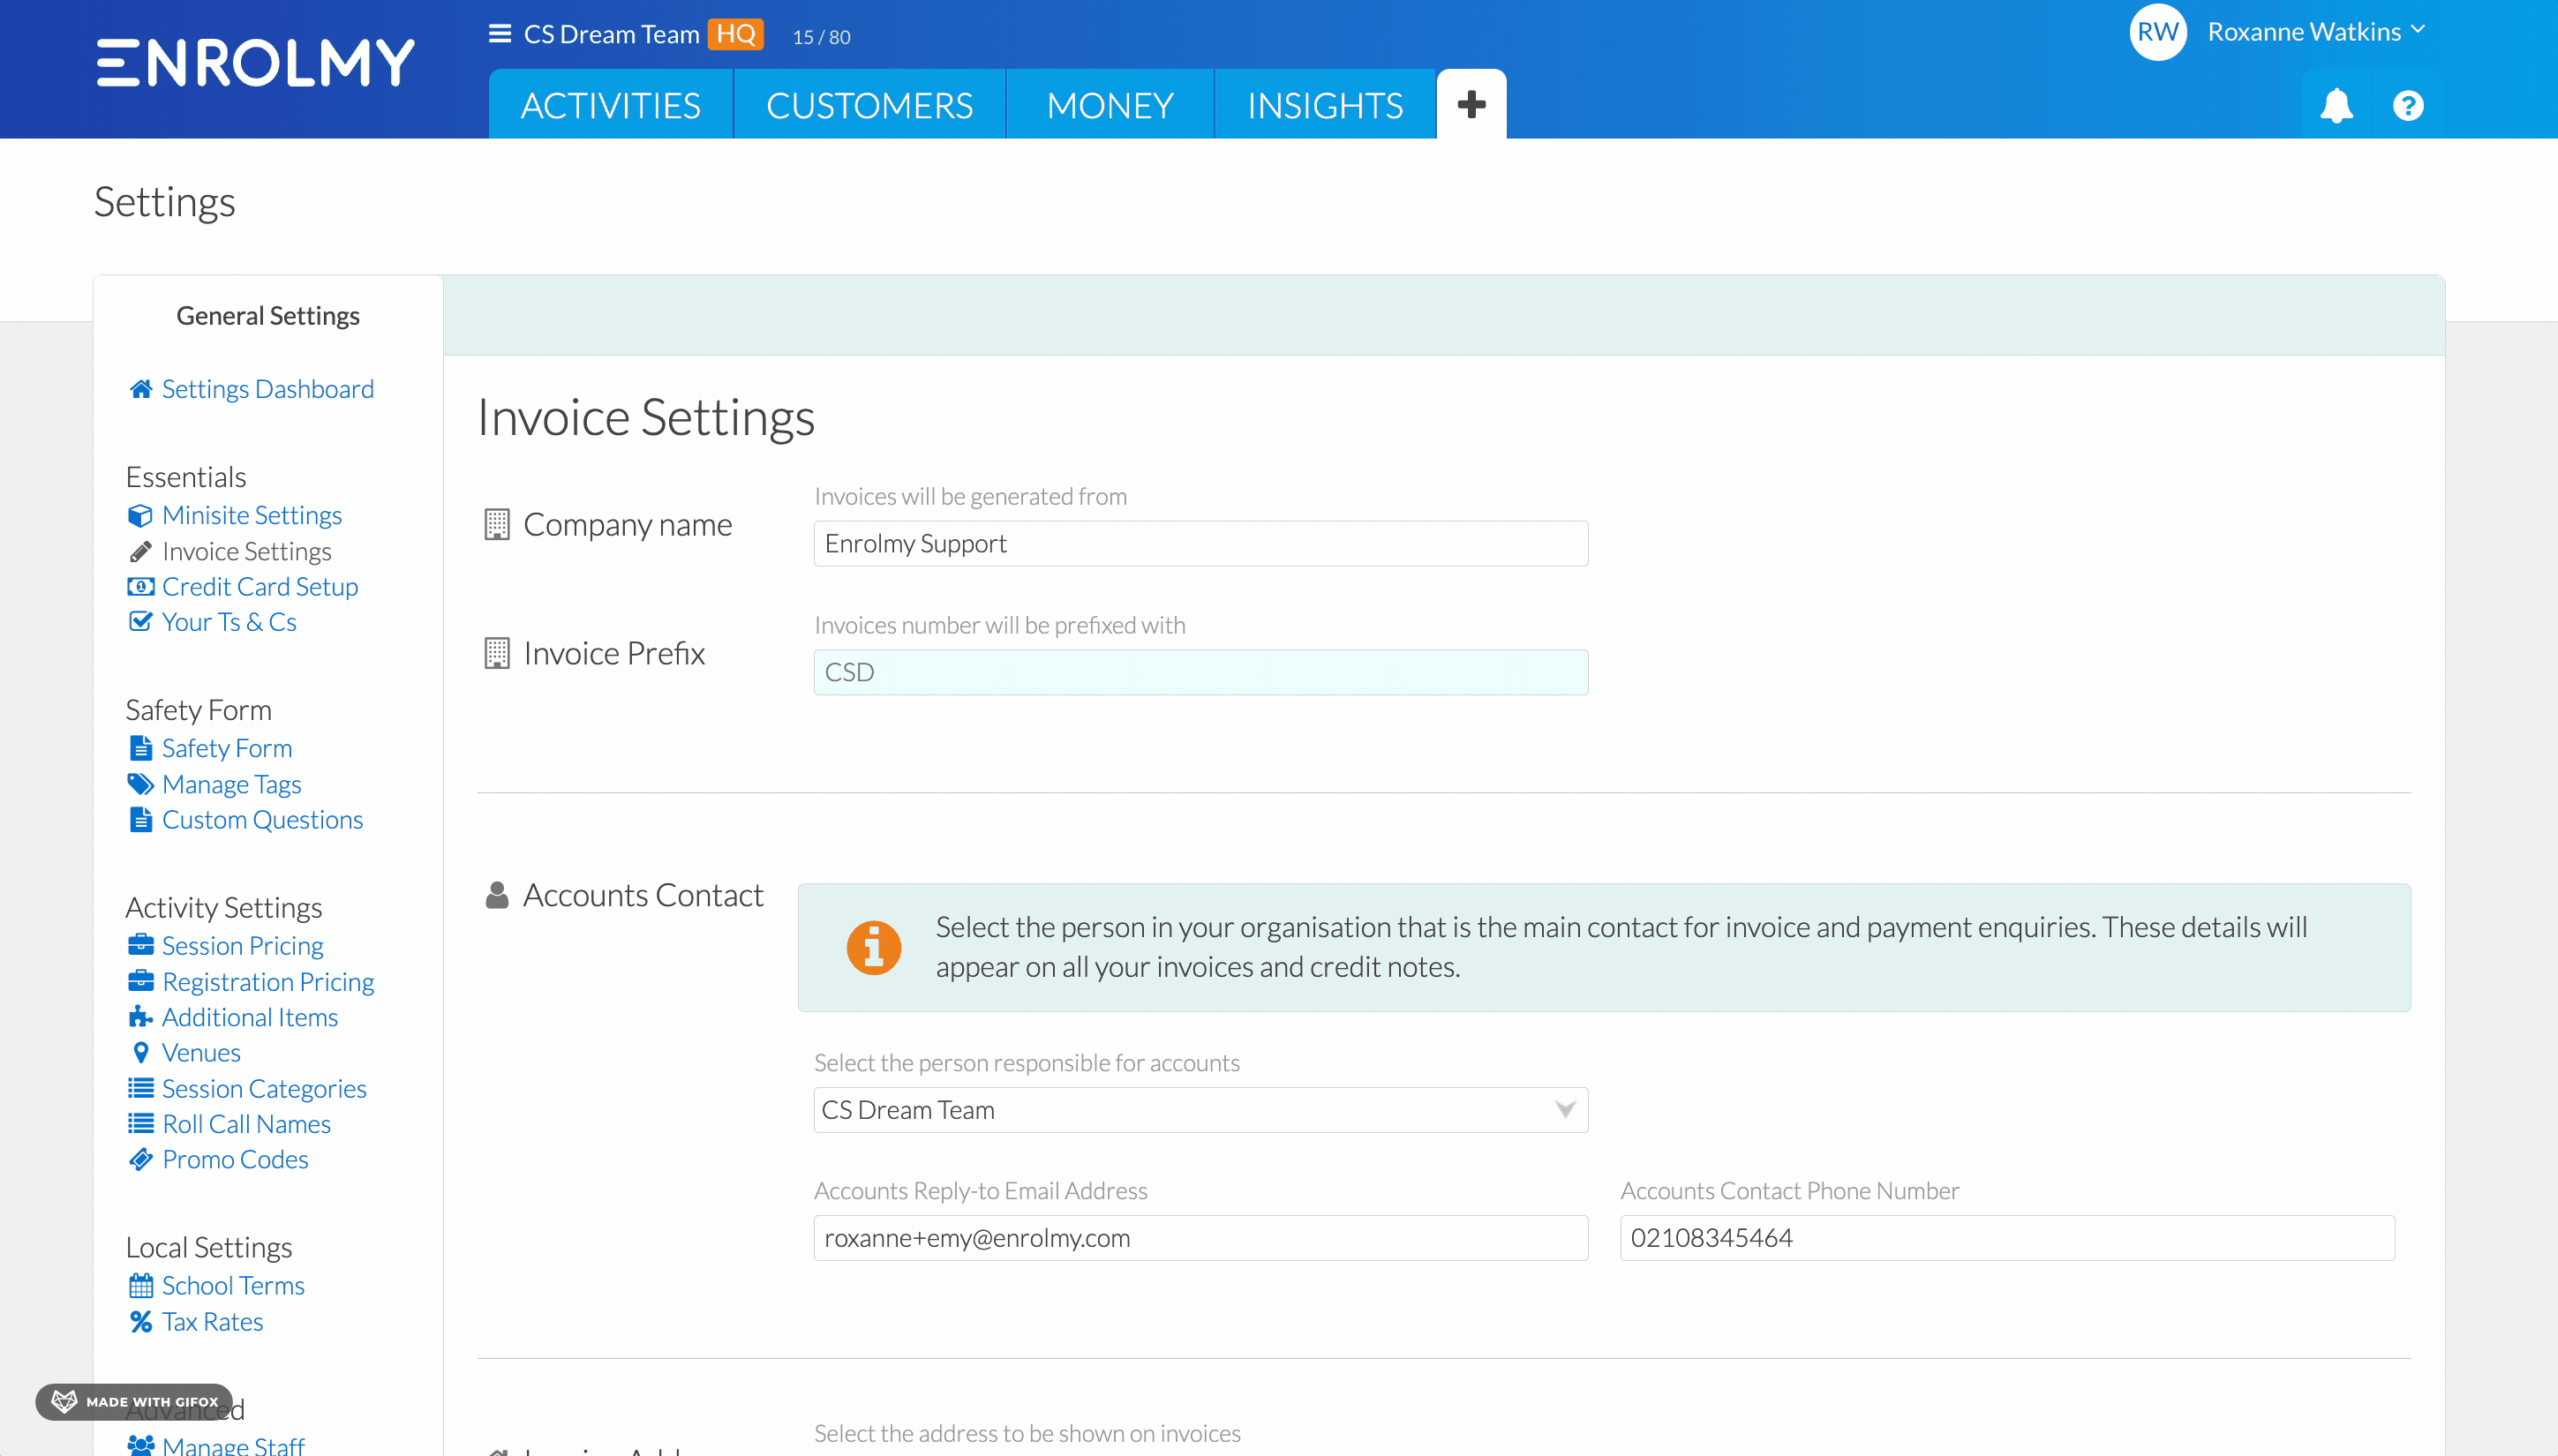The image size is (2558, 1456).
Task: Open Session Categories link
Action: (264, 1089)
